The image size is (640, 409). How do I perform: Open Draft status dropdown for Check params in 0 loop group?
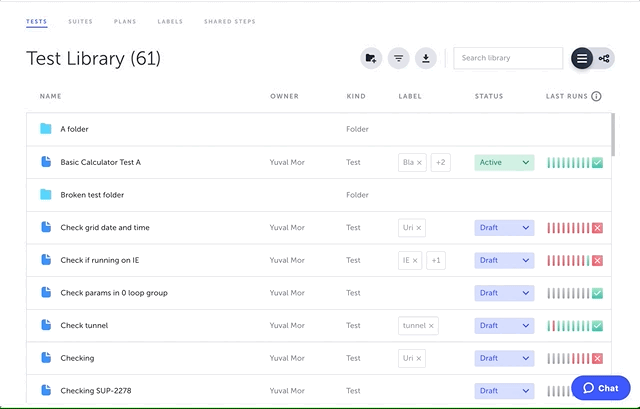pos(504,293)
